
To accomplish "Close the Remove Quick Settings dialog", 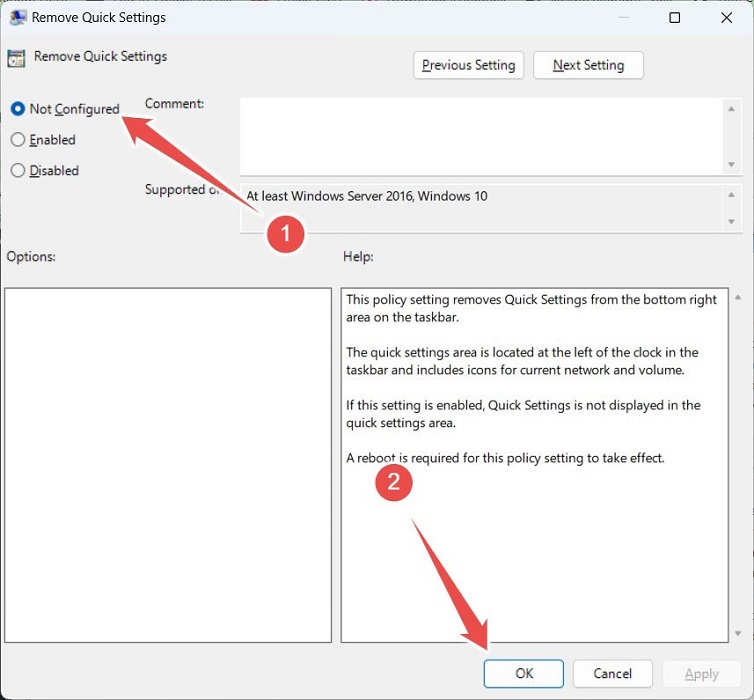I will click(x=727, y=18).
